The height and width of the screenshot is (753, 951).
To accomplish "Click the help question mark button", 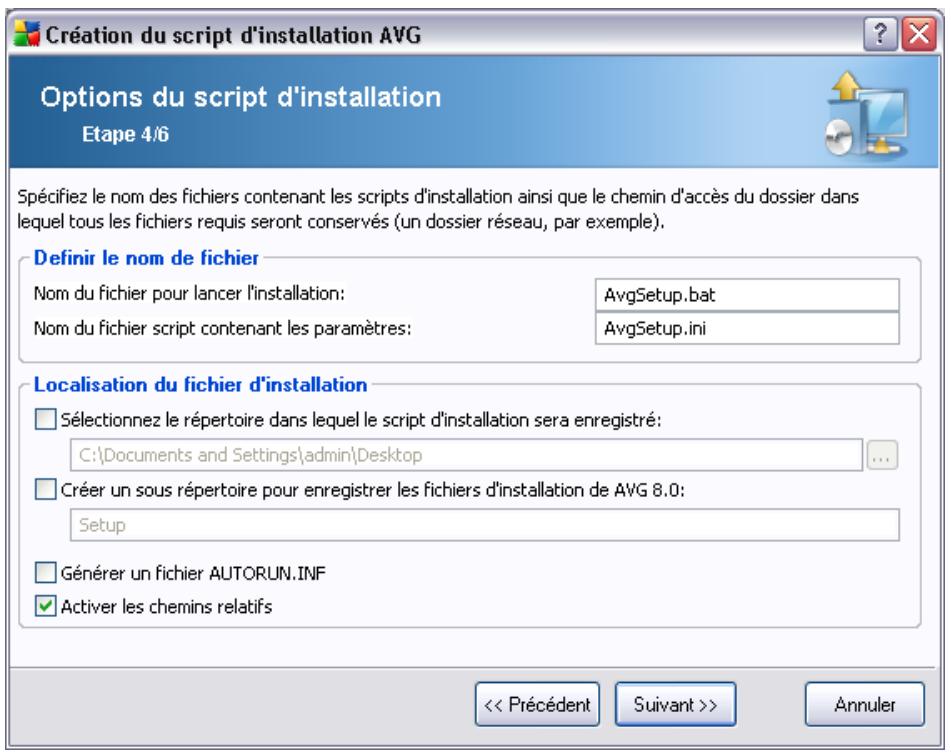I will tap(880, 34).
